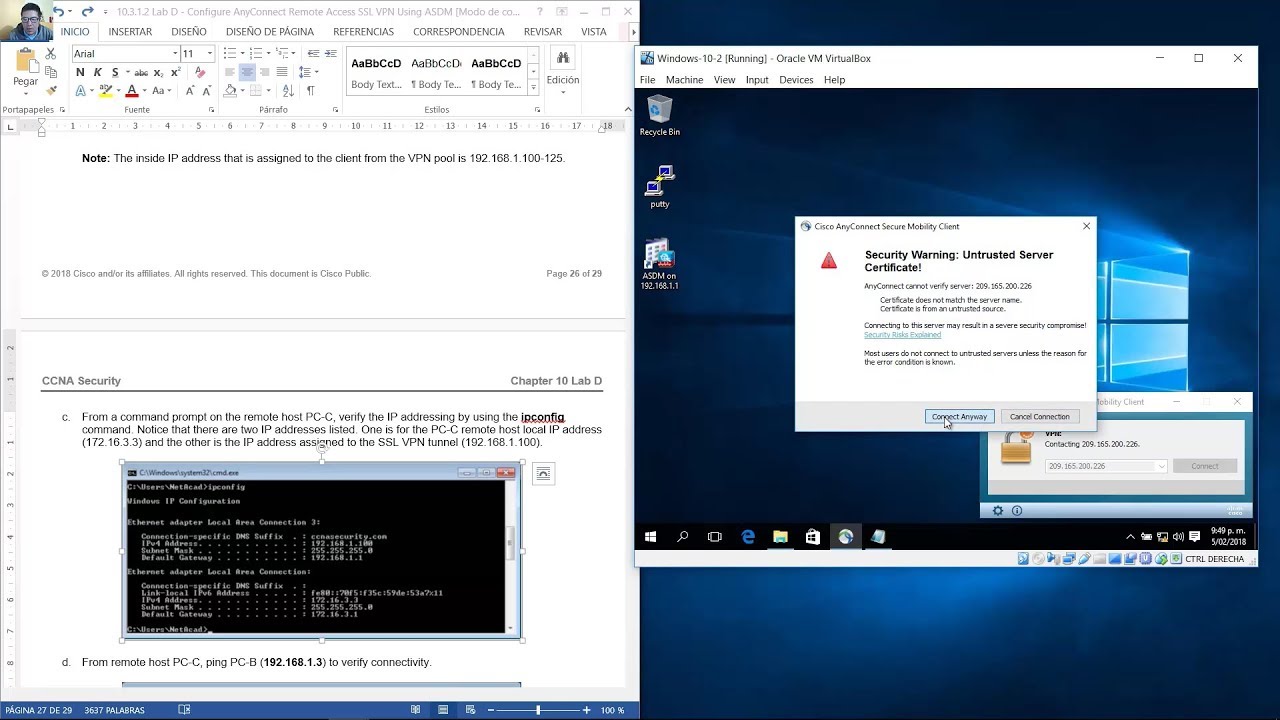Open AnyConnect settings gear icon

coord(997,510)
